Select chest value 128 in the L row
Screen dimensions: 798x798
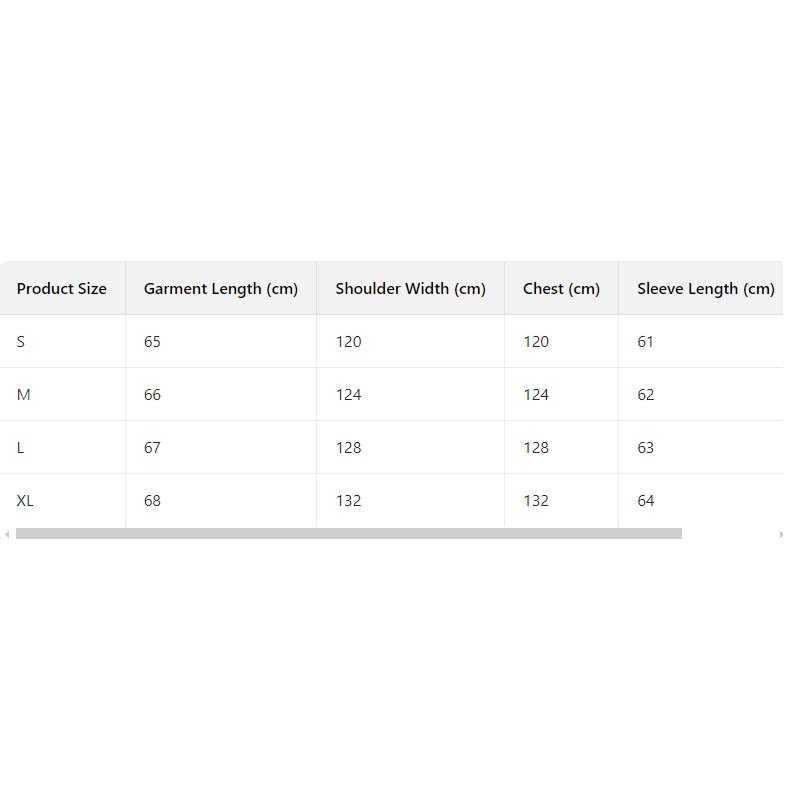[x=536, y=448]
